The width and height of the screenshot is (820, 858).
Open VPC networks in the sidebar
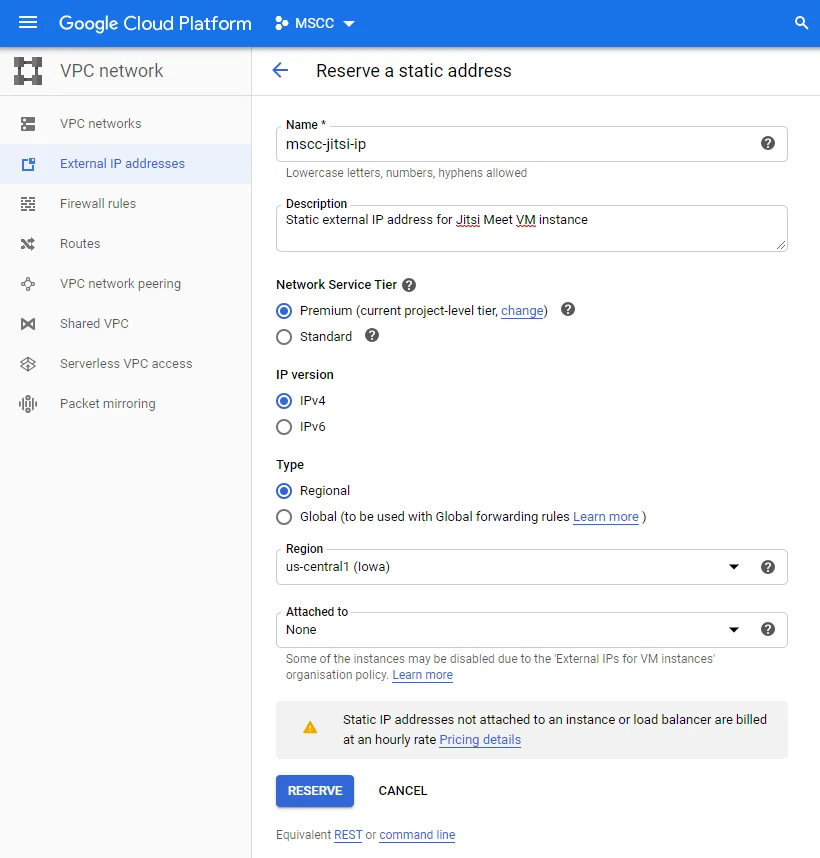coord(125,124)
